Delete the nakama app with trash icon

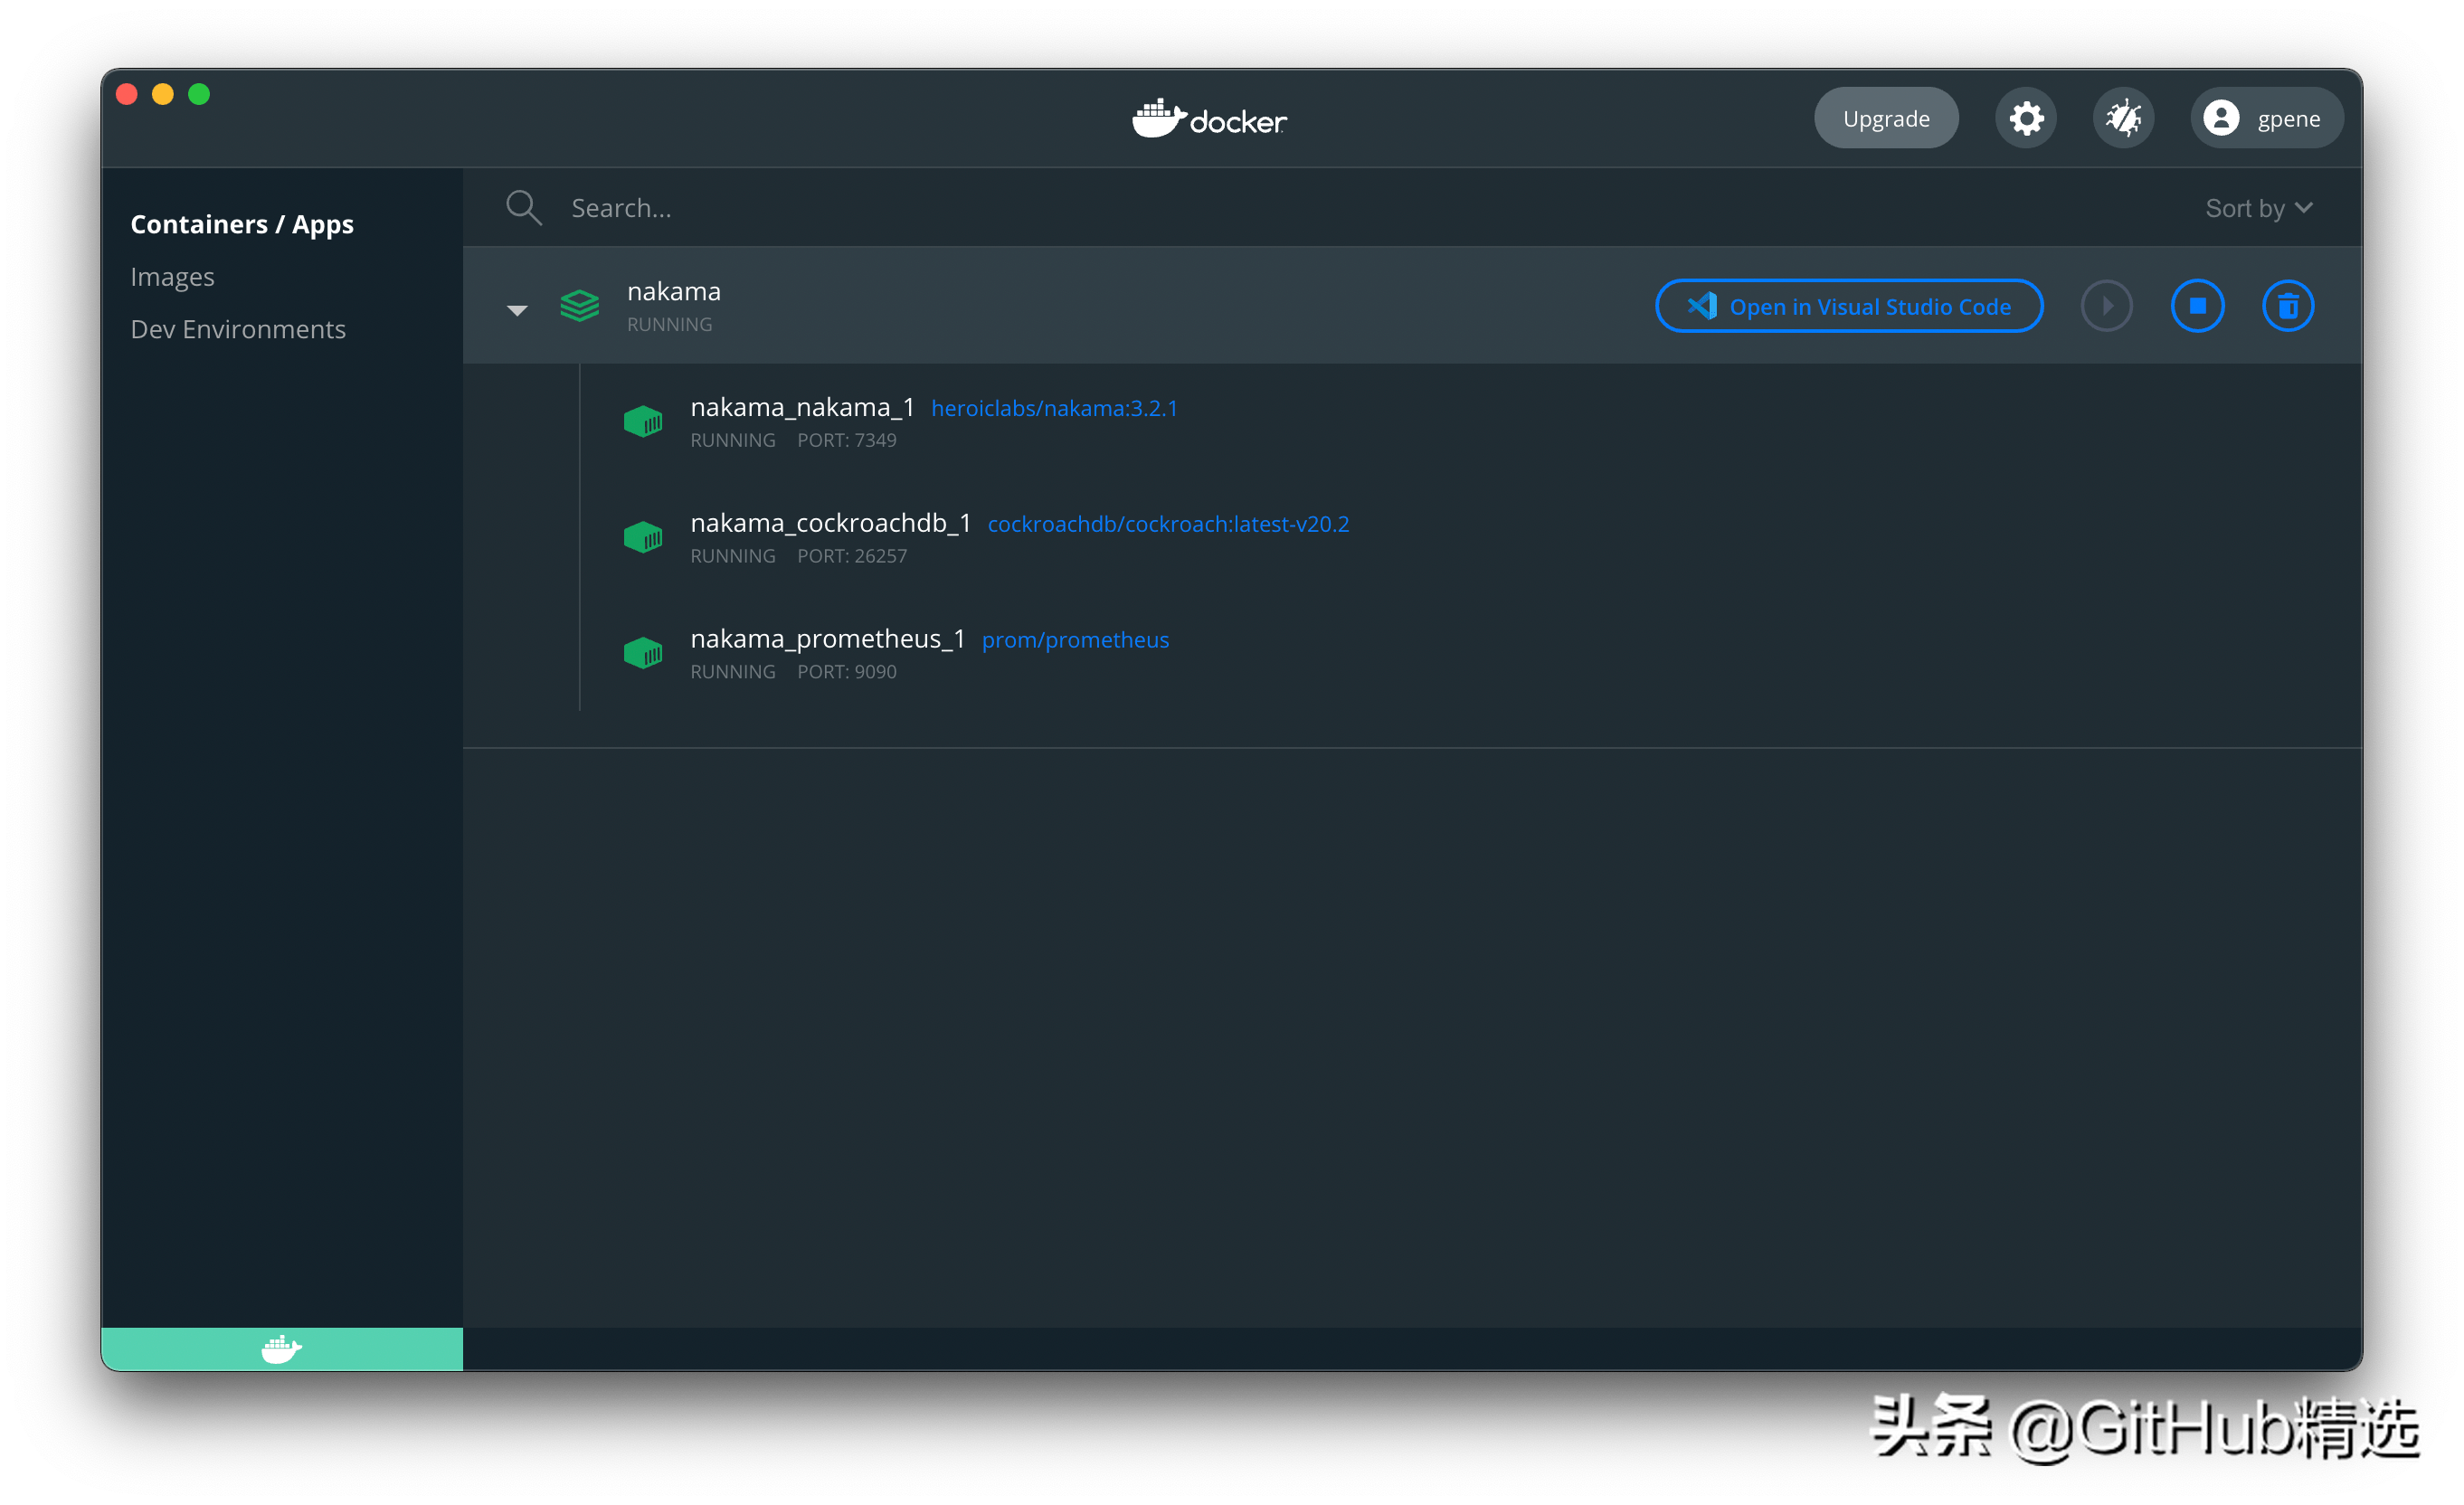2288,306
